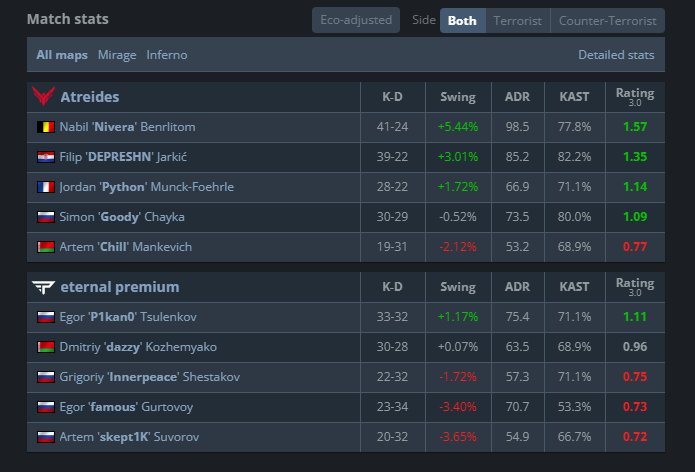Select Both sides filter
Viewport: 695px width, 472px height.
tap(462, 20)
